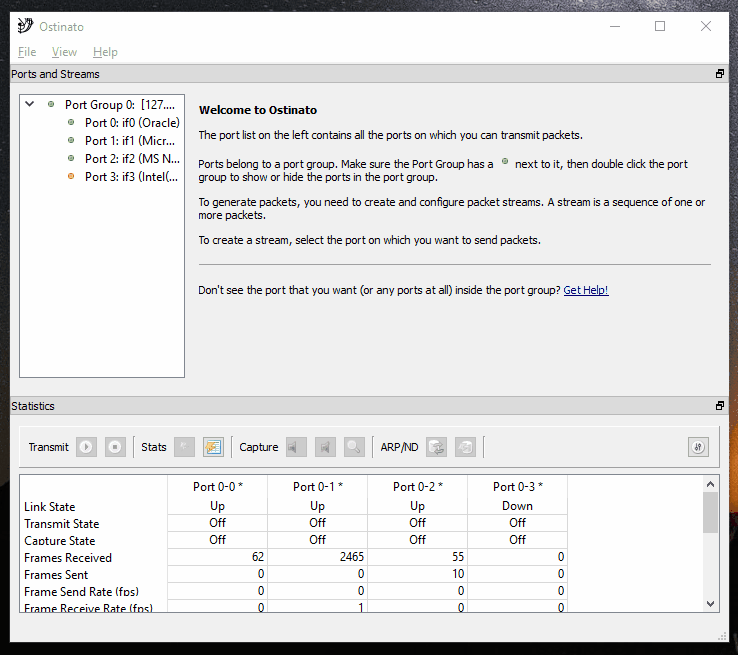Click the statistics scrollbar up arrow

pyautogui.click(x=711, y=484)
